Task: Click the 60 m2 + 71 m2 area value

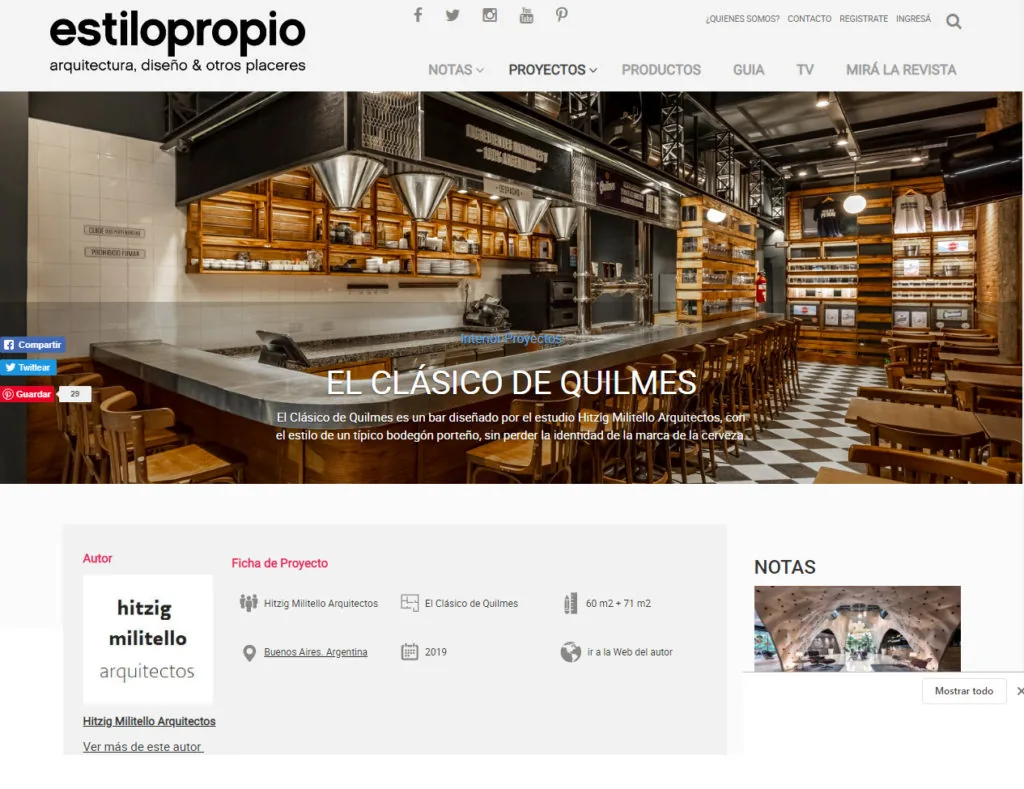Action: [618, 604]
